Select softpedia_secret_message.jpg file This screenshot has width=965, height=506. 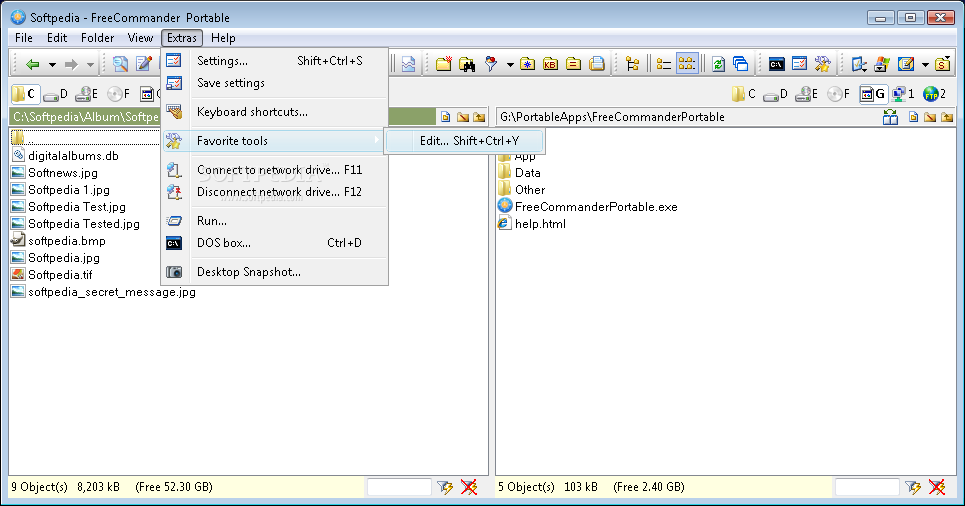(x=103, y=292)
